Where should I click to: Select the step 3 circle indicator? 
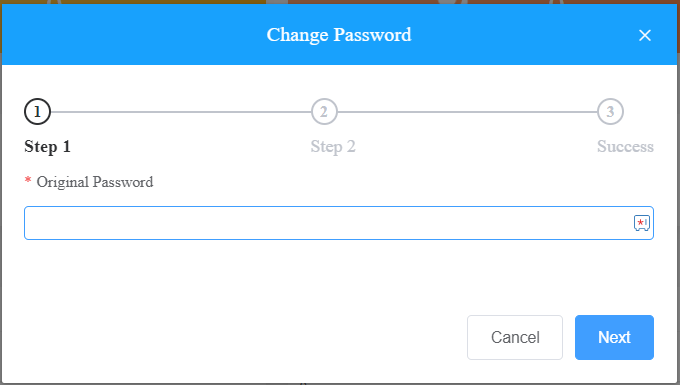tap(610, 112)
